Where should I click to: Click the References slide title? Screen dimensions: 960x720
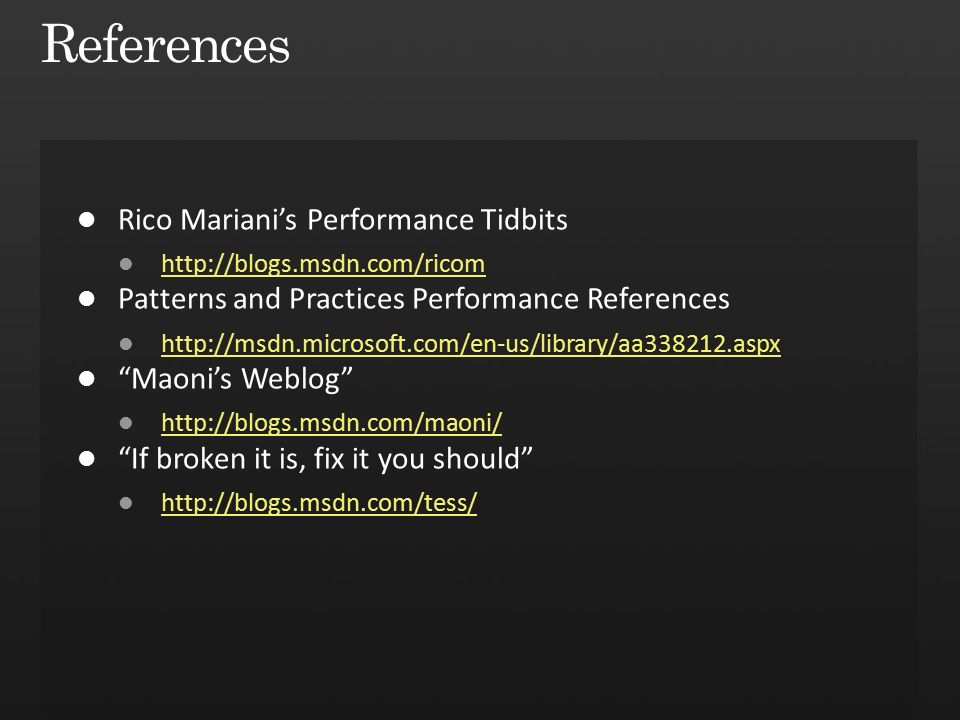tap(165, 44)
